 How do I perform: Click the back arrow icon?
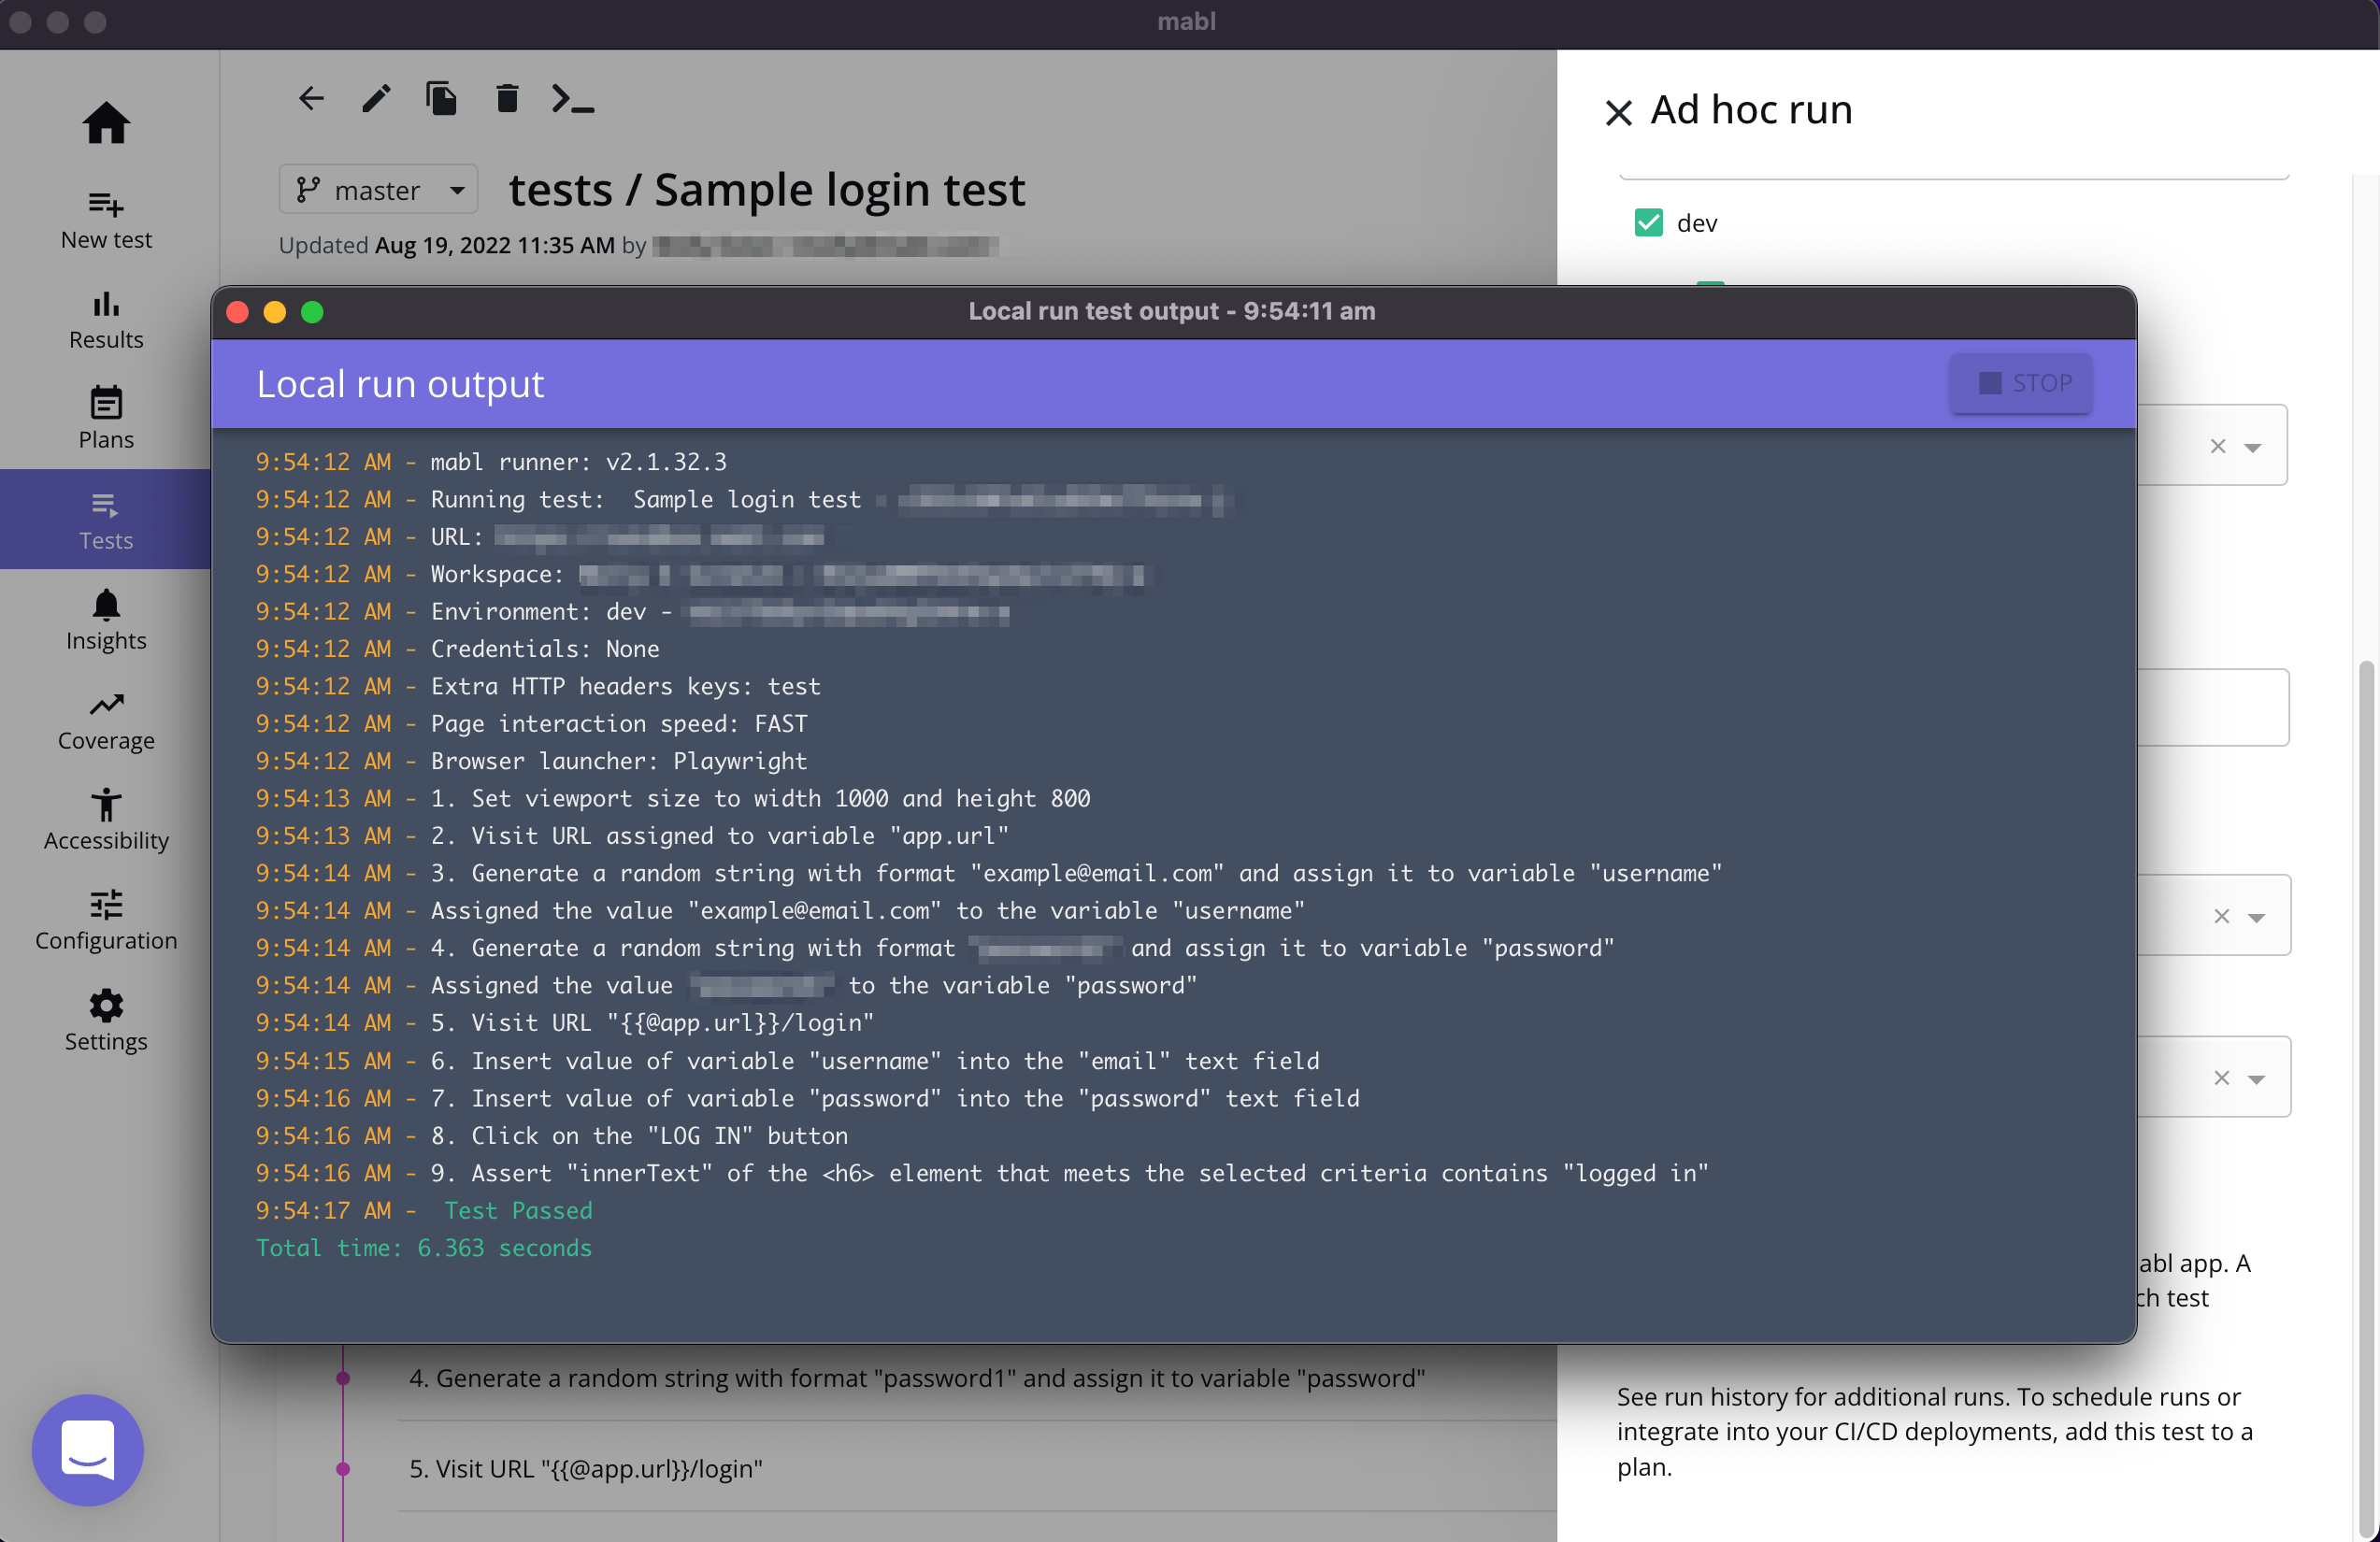coord(311,99)
